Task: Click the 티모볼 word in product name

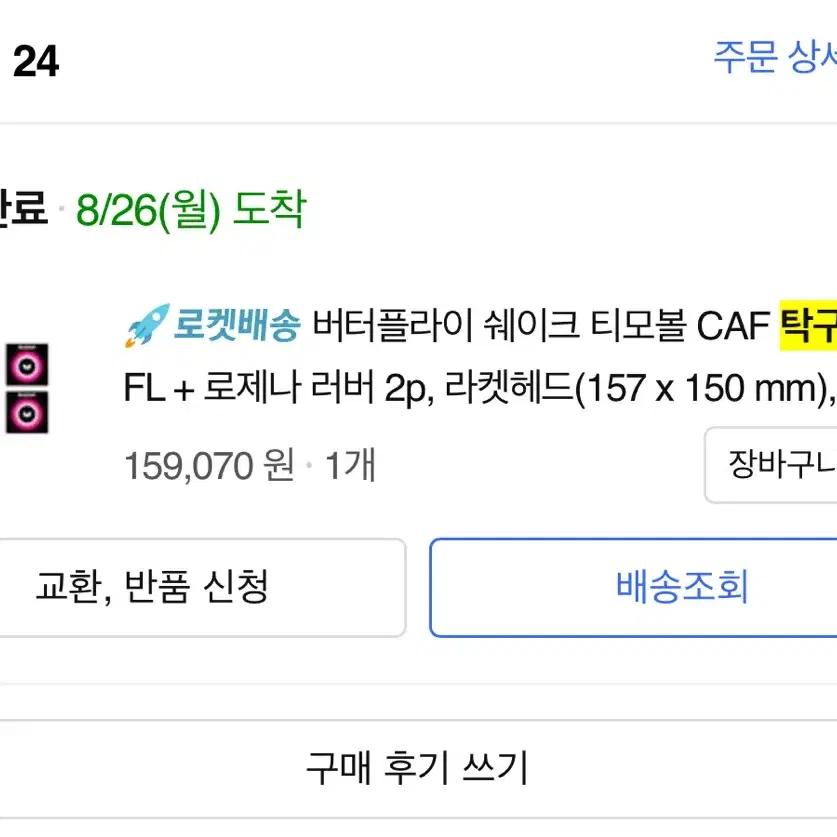Action: click(x=637, y=325)
